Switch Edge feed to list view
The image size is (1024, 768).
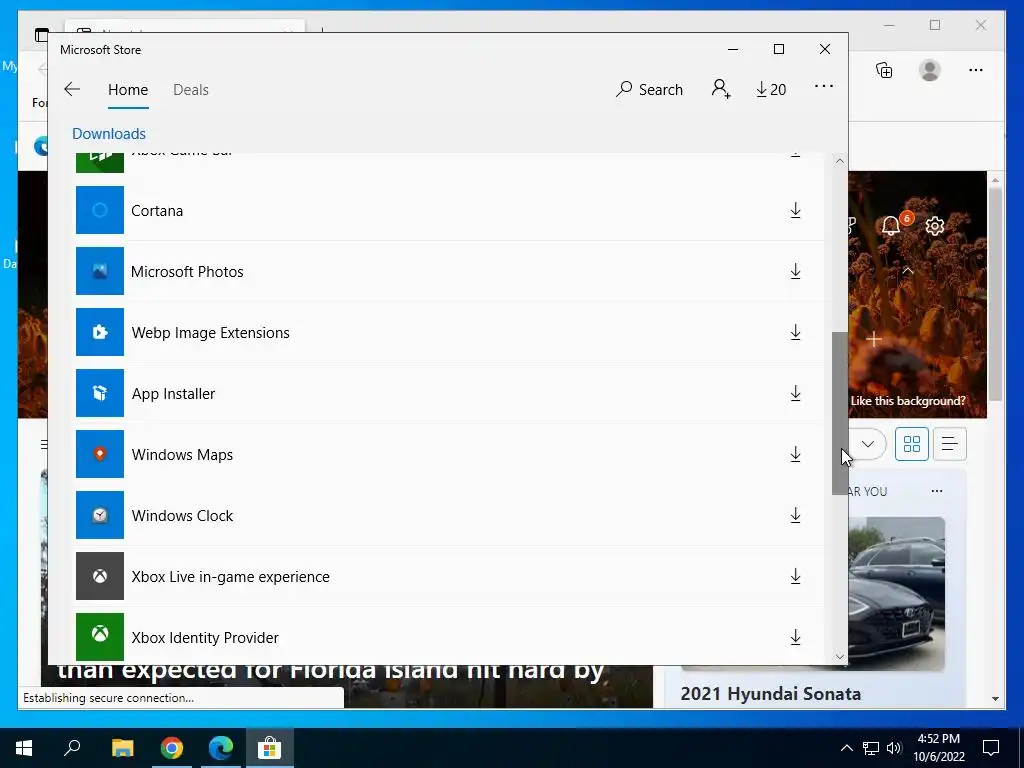click(x=950, y=444)
